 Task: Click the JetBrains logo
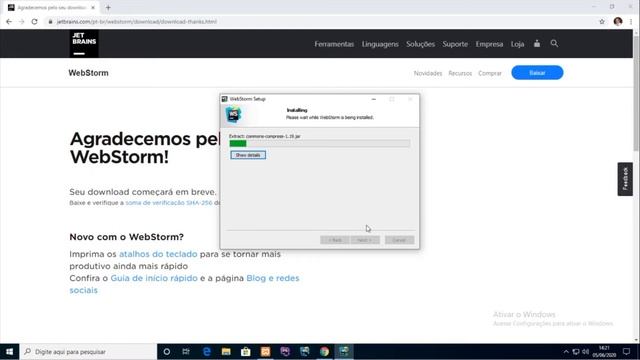coord(84,43)
